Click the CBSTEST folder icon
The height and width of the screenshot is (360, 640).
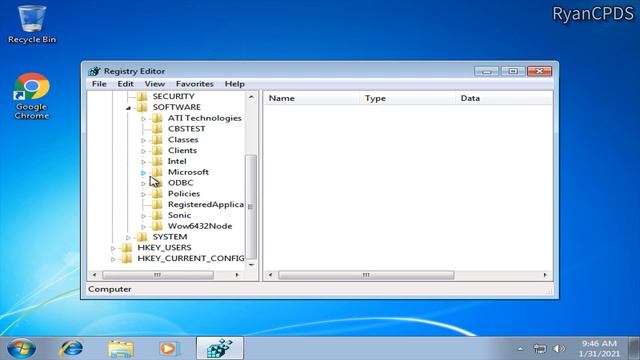[157, 129]
